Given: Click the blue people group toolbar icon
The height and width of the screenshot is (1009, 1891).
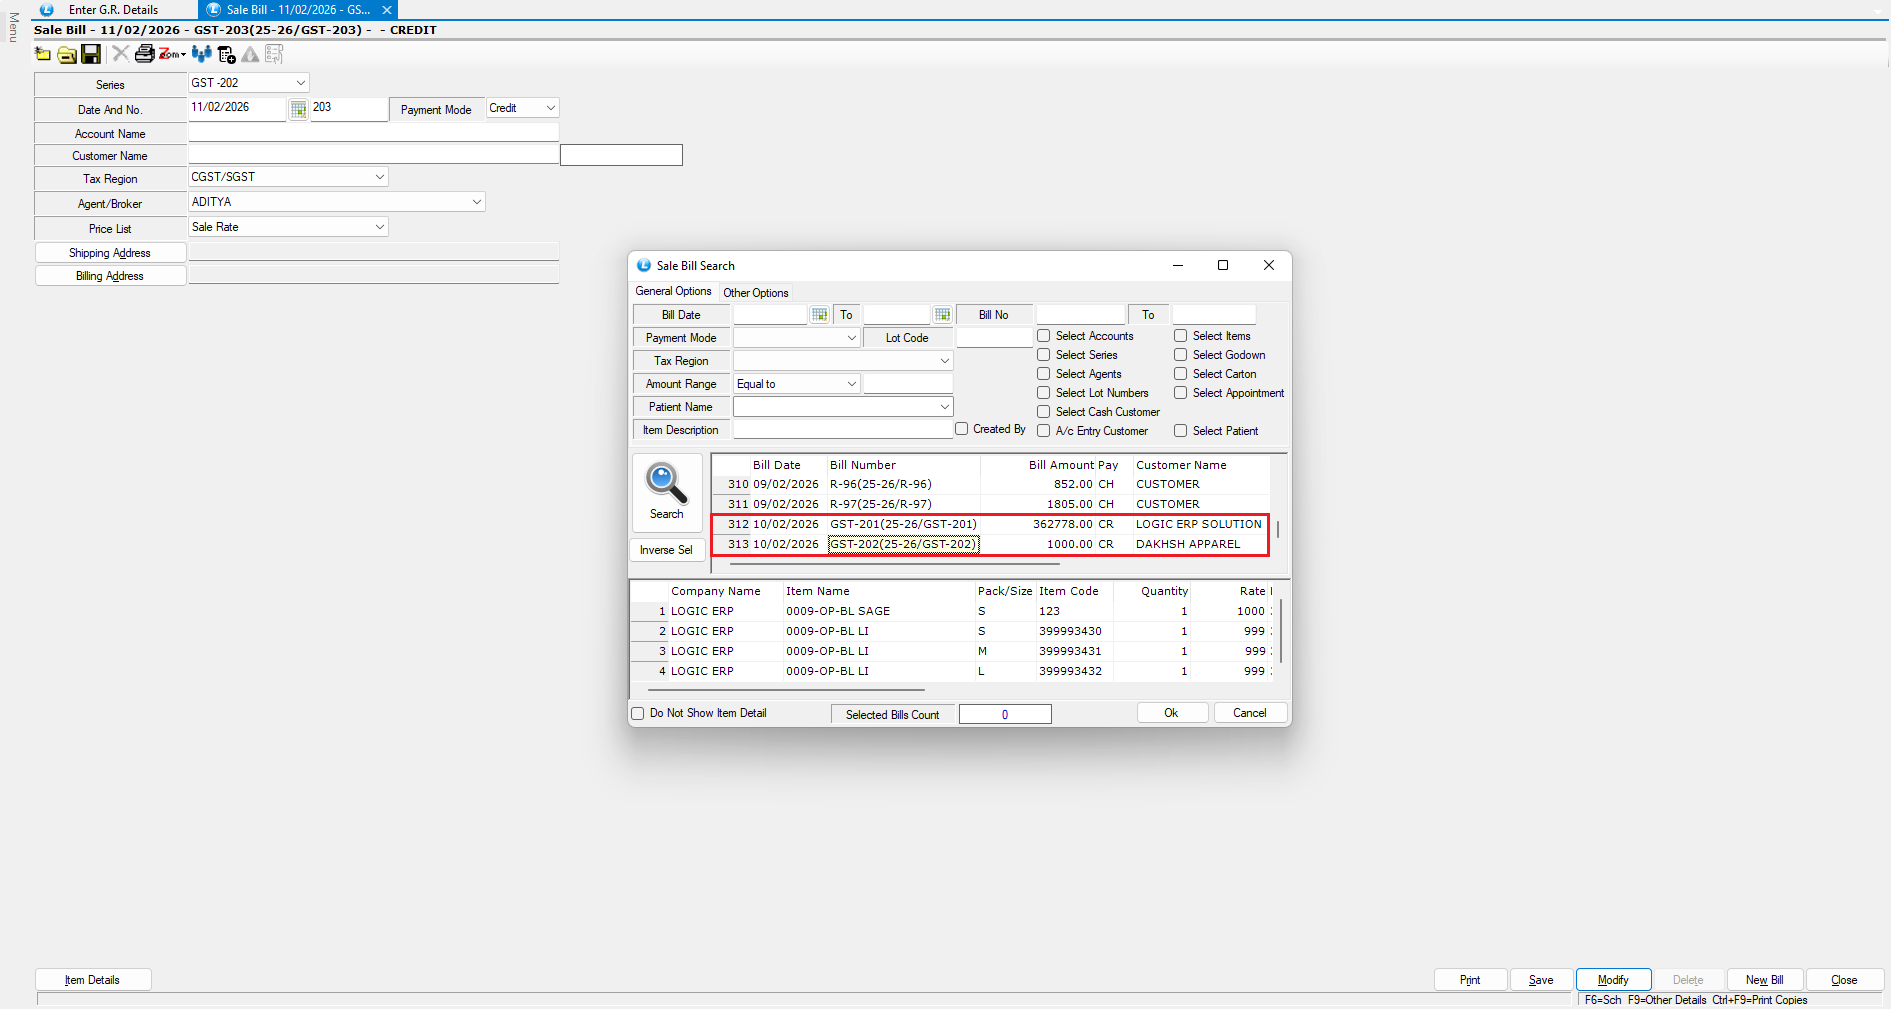Looking at the screenshot, I should click(x=201, y=54).
